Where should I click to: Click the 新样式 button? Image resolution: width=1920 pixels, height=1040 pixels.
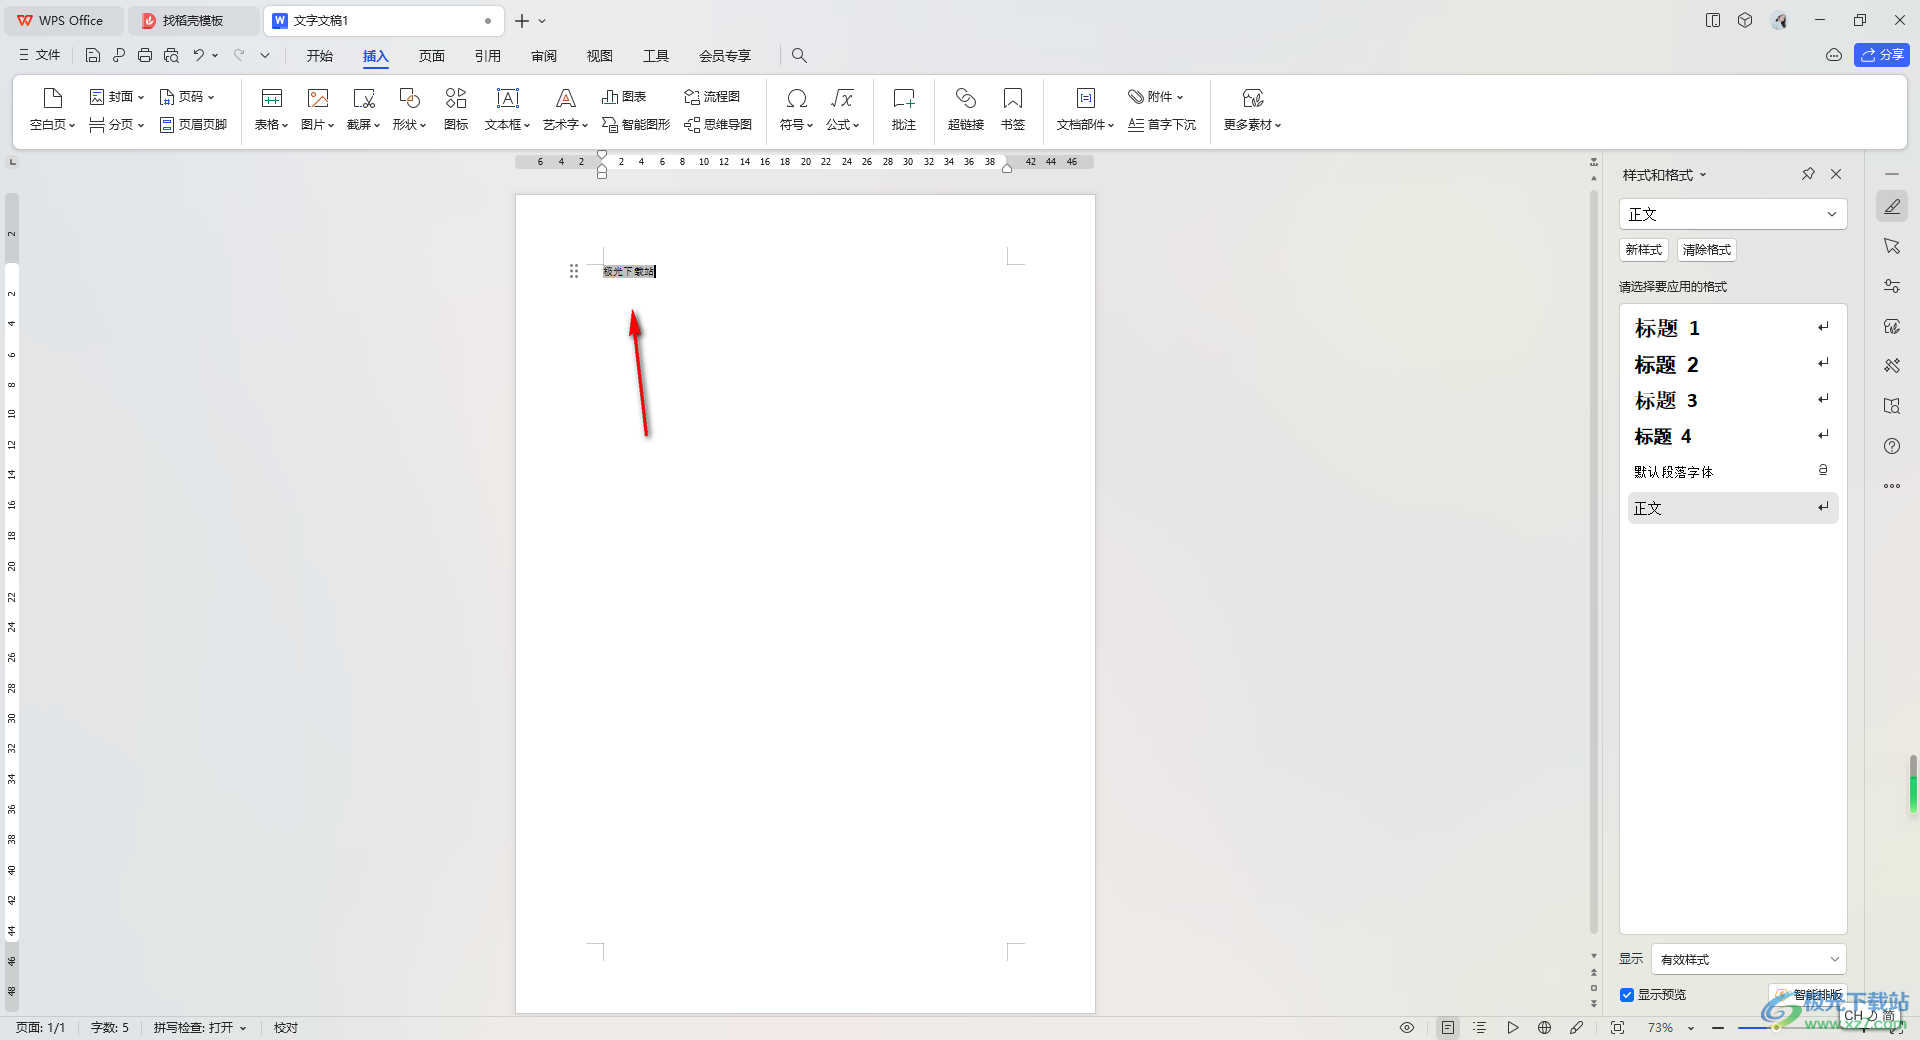click(x=1644, y=250)
